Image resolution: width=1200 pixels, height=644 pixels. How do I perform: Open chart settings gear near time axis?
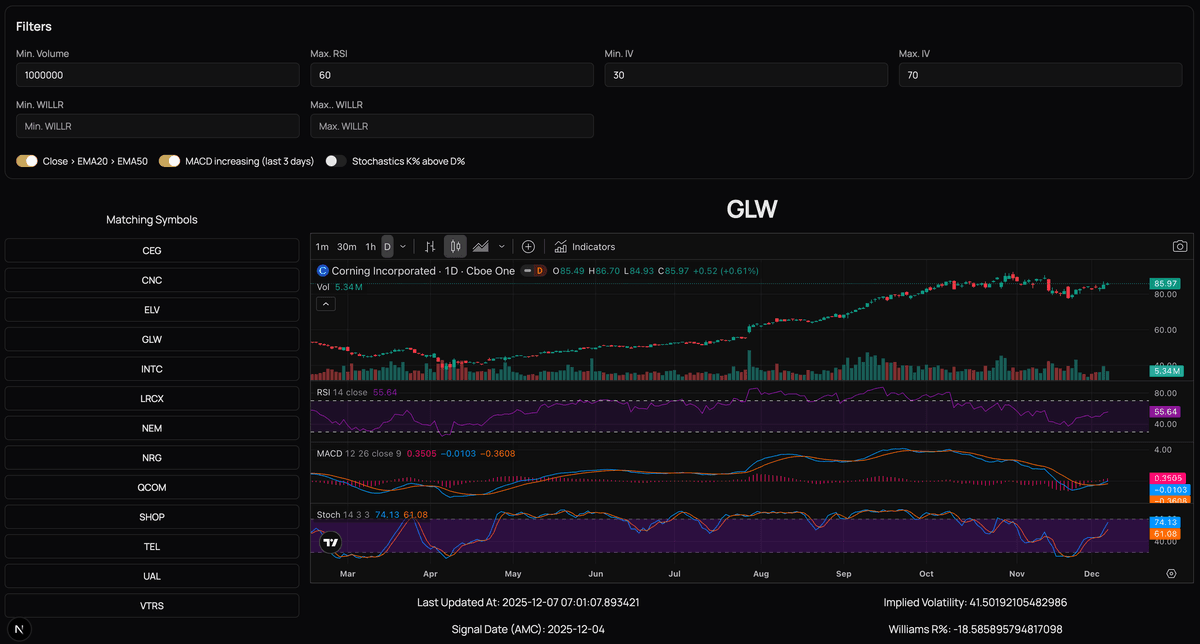coord(1171,574)
